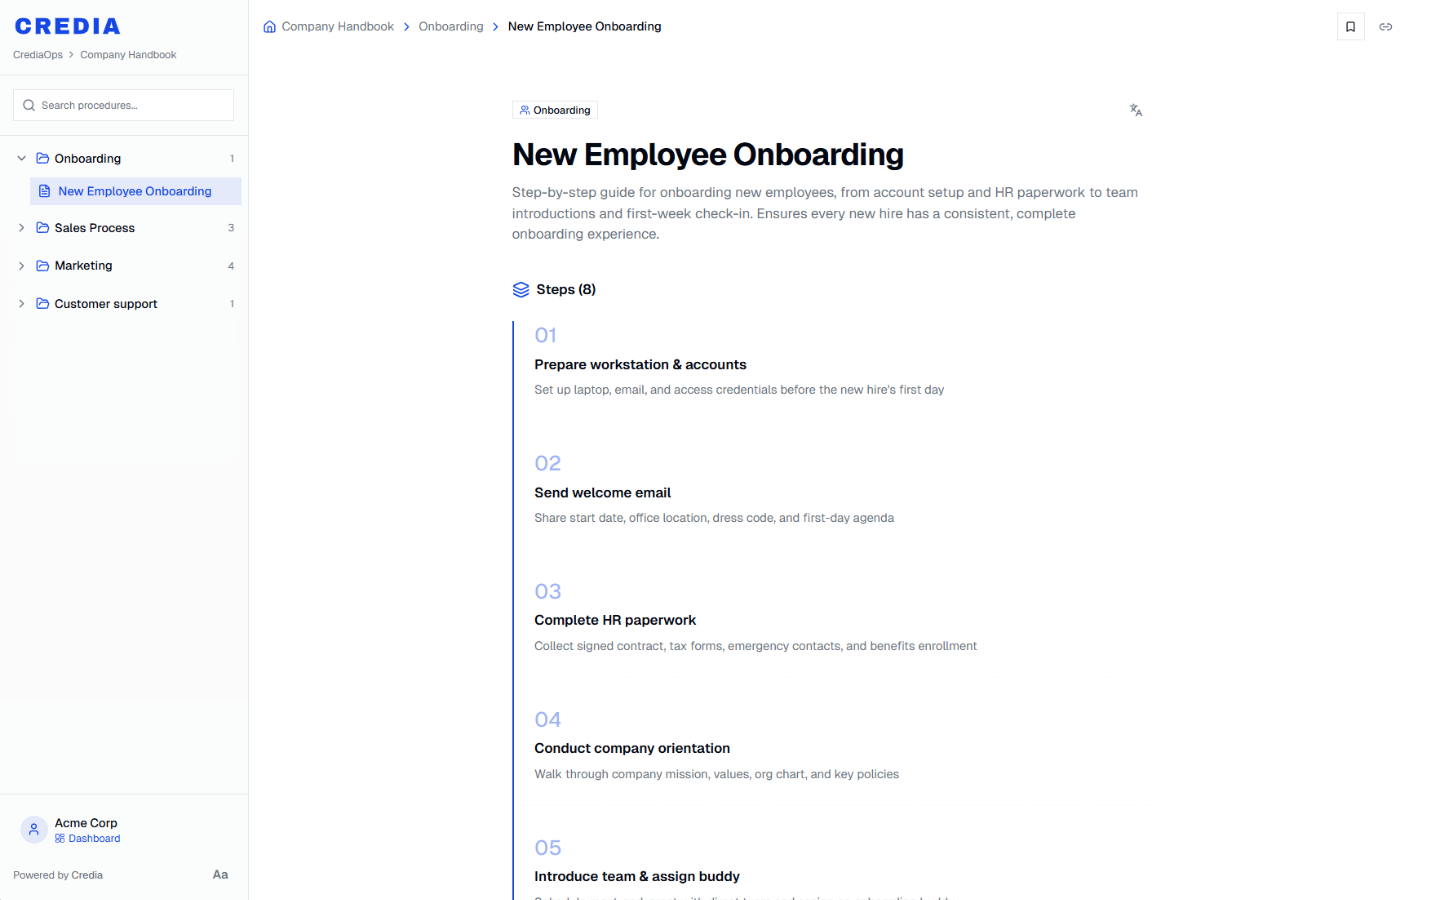This screenshot has width=1440, height=900.
Task: Open Onboarding in the breadcrumb
Action: click(450, 27)
